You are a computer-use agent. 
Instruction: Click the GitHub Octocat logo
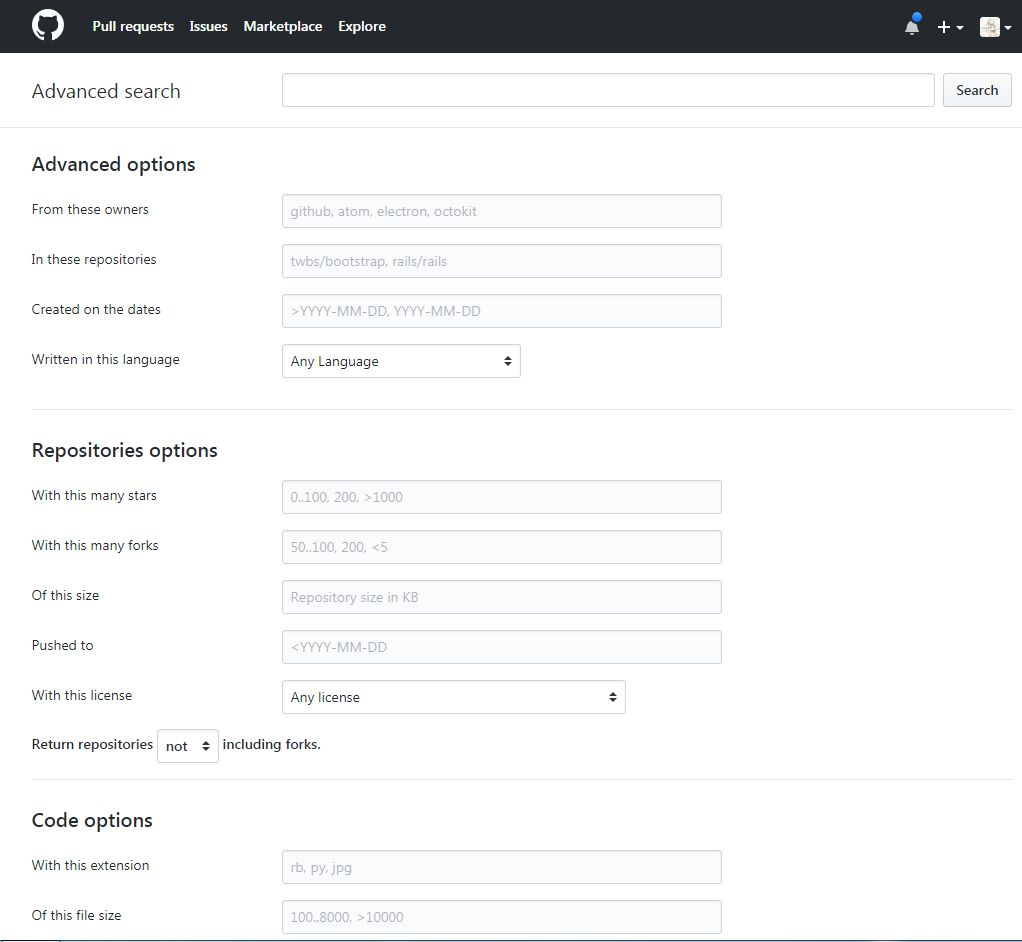(48, 26)
